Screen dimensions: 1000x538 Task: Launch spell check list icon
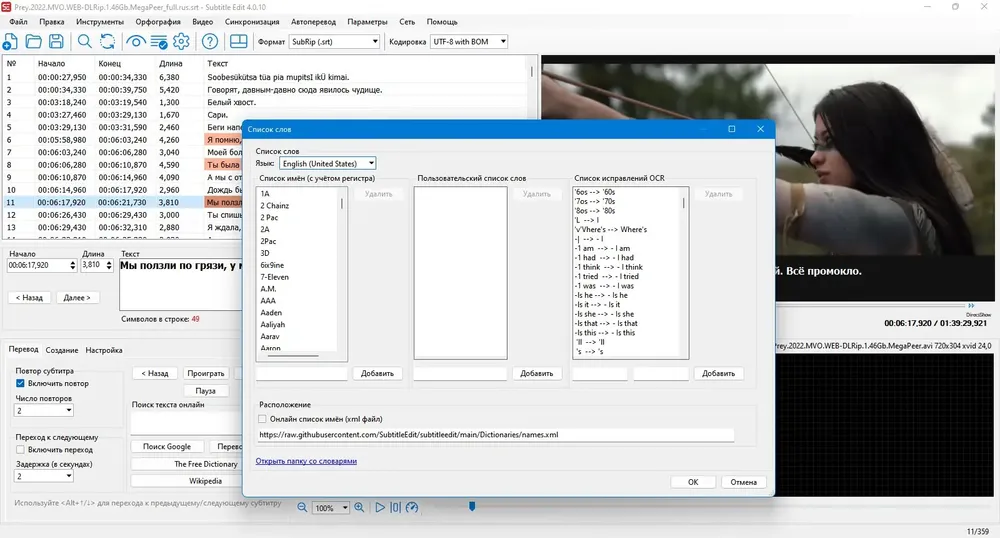tap(159, 42)
